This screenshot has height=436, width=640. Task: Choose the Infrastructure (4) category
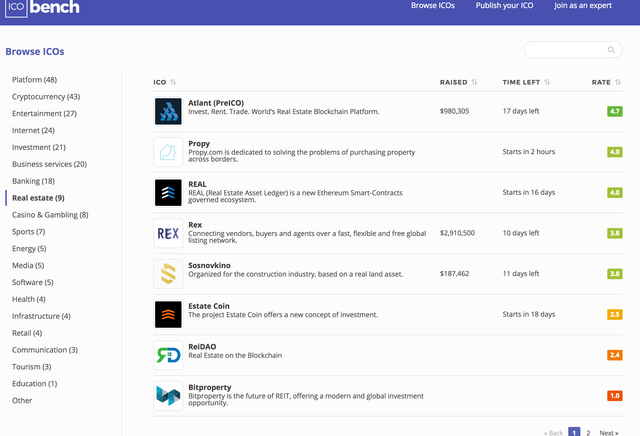point(41,316)
